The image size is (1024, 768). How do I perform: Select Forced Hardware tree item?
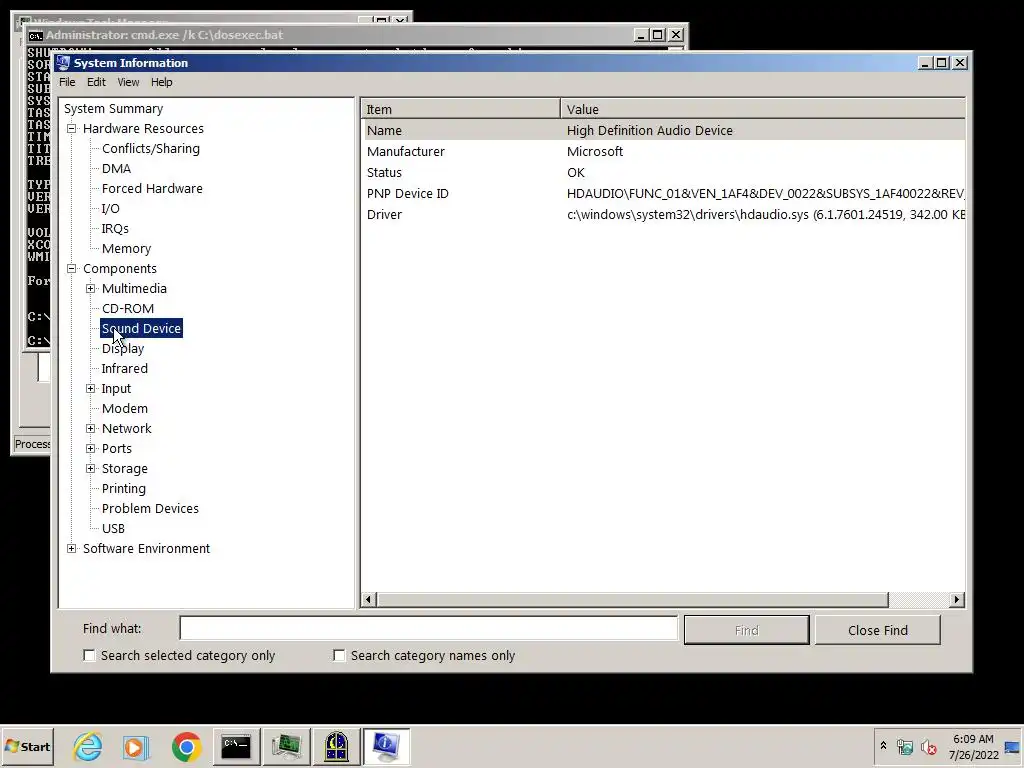coord(152,189)
